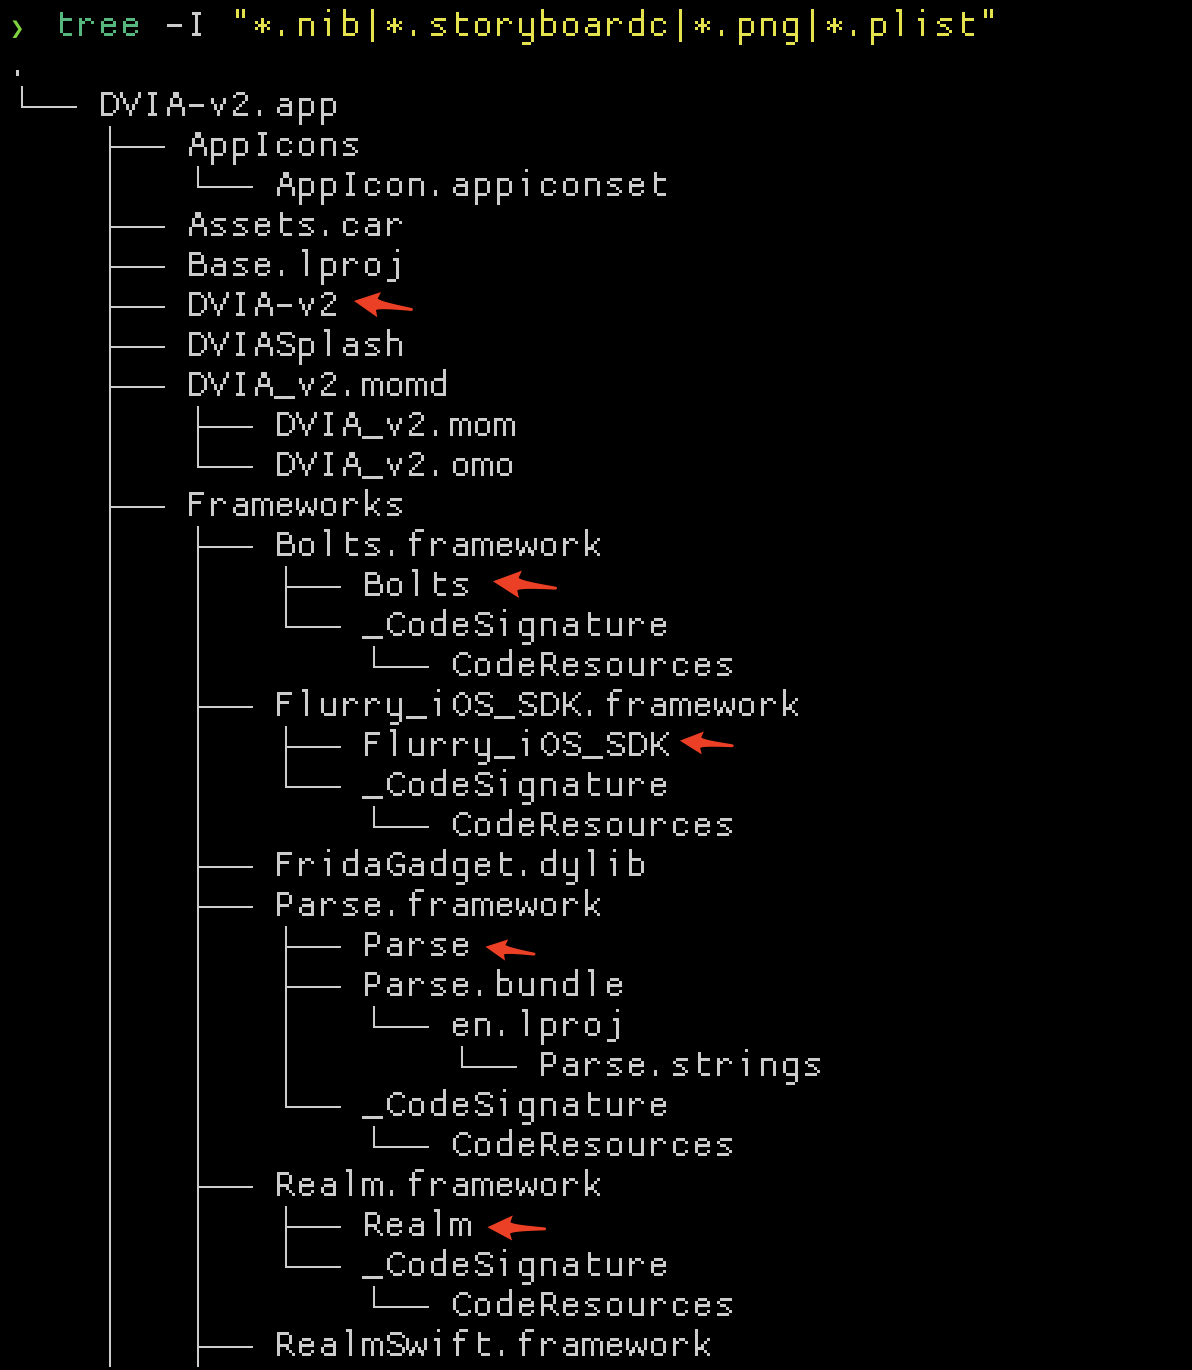The width and height of the screenshot is (1192, 1370).
Task: Select the Bolts.framework folder
Action: click(438, 545)
